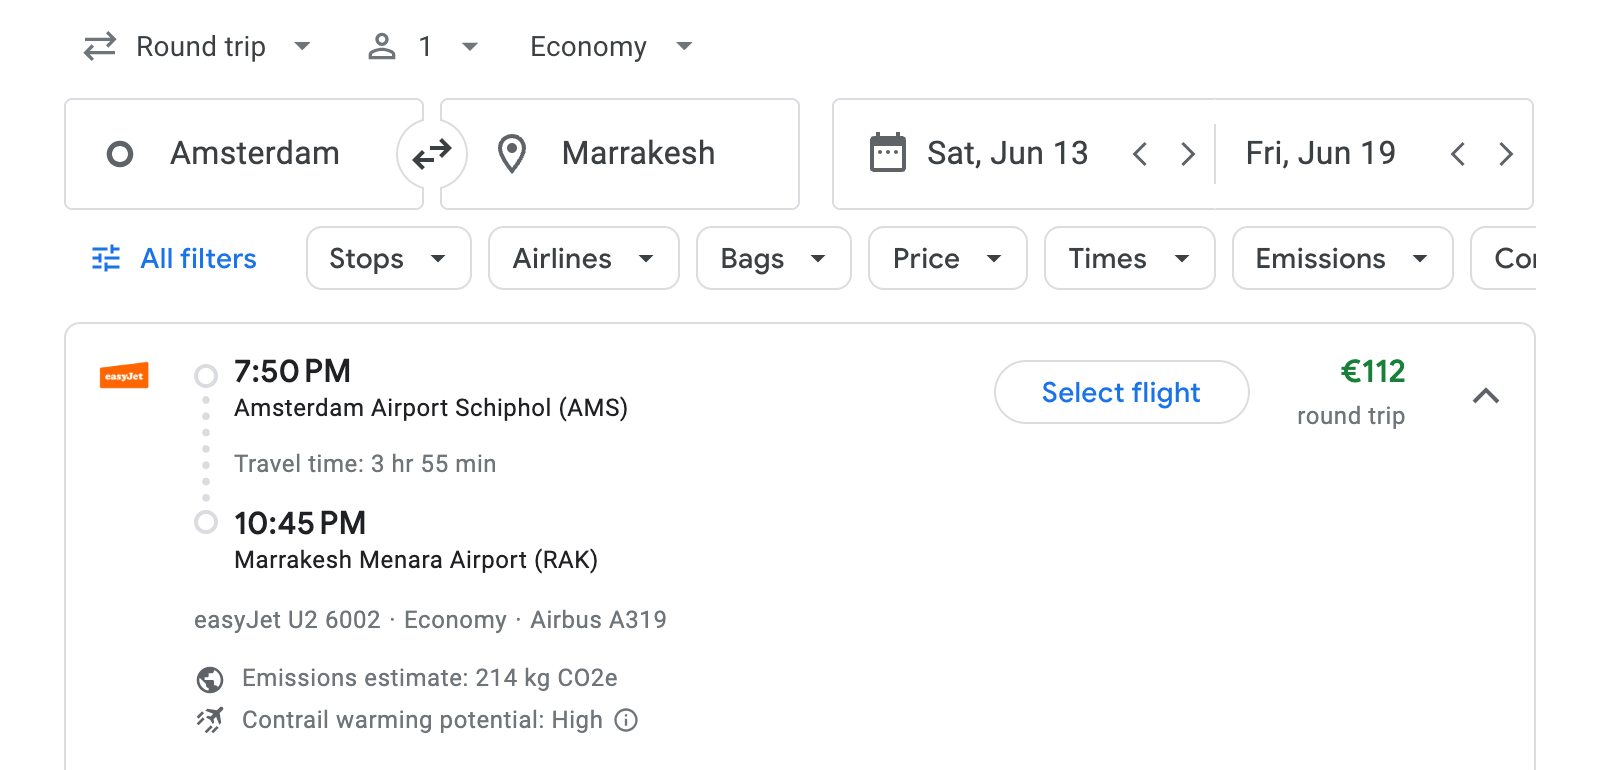Click the easyJet airline logo
Screen dimensions: 1600x770
[x=124, y=376]
